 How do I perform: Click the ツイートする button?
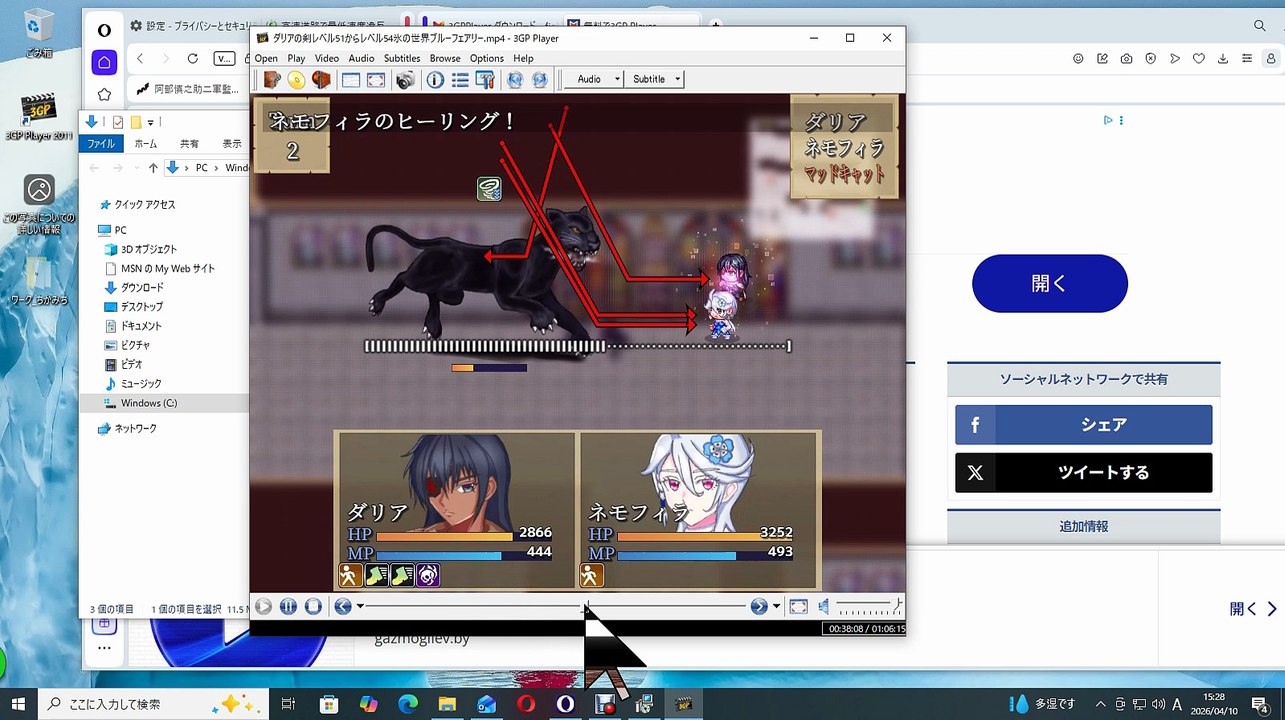click(x=1084, y=473)
